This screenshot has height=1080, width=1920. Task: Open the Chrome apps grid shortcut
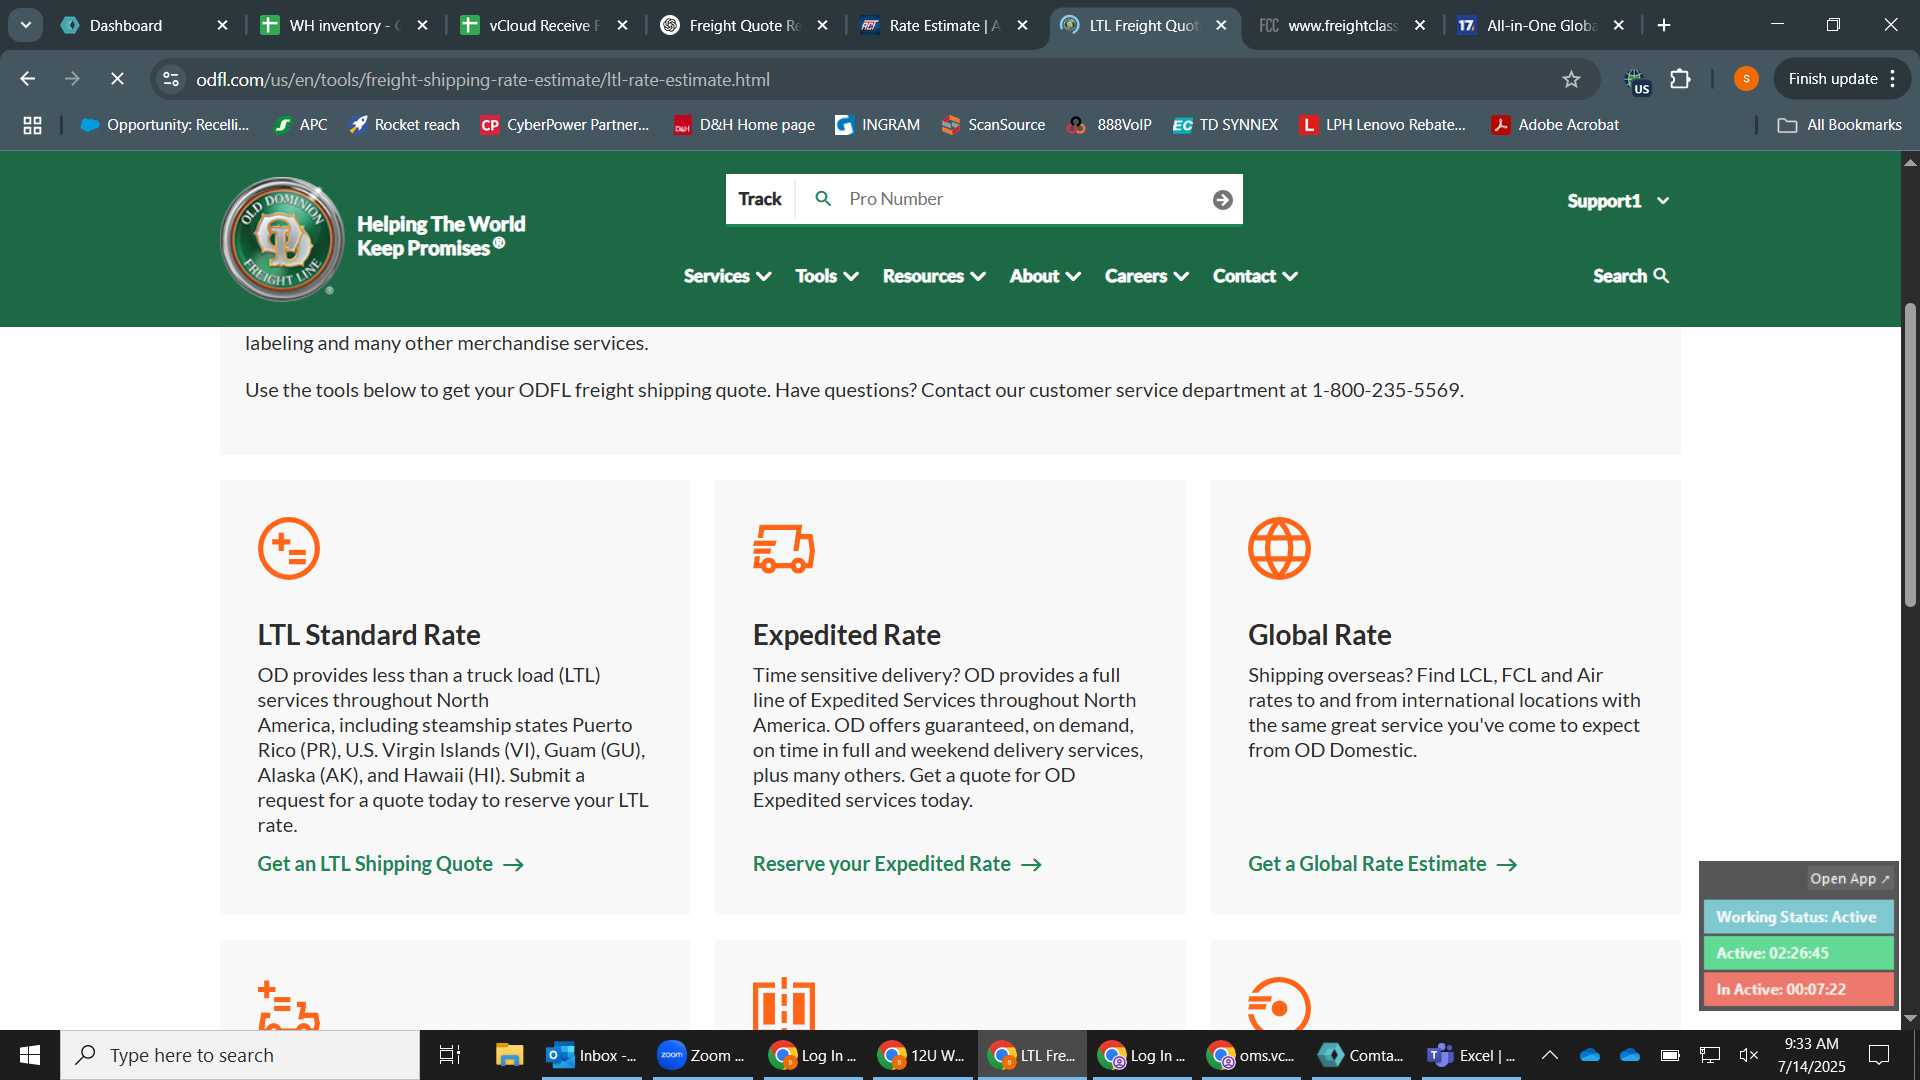click(32, 125)
